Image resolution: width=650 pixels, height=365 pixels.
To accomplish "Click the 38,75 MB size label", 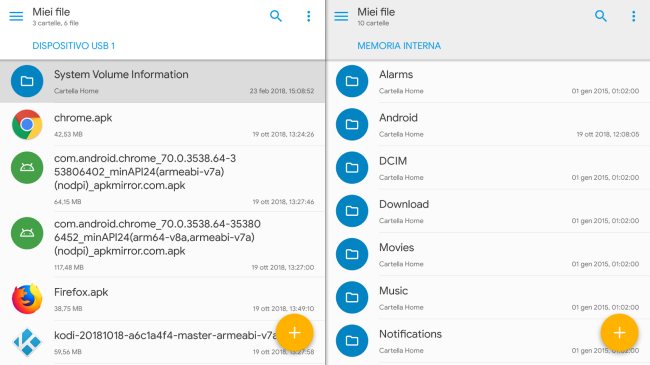I will tap(68, 309).
